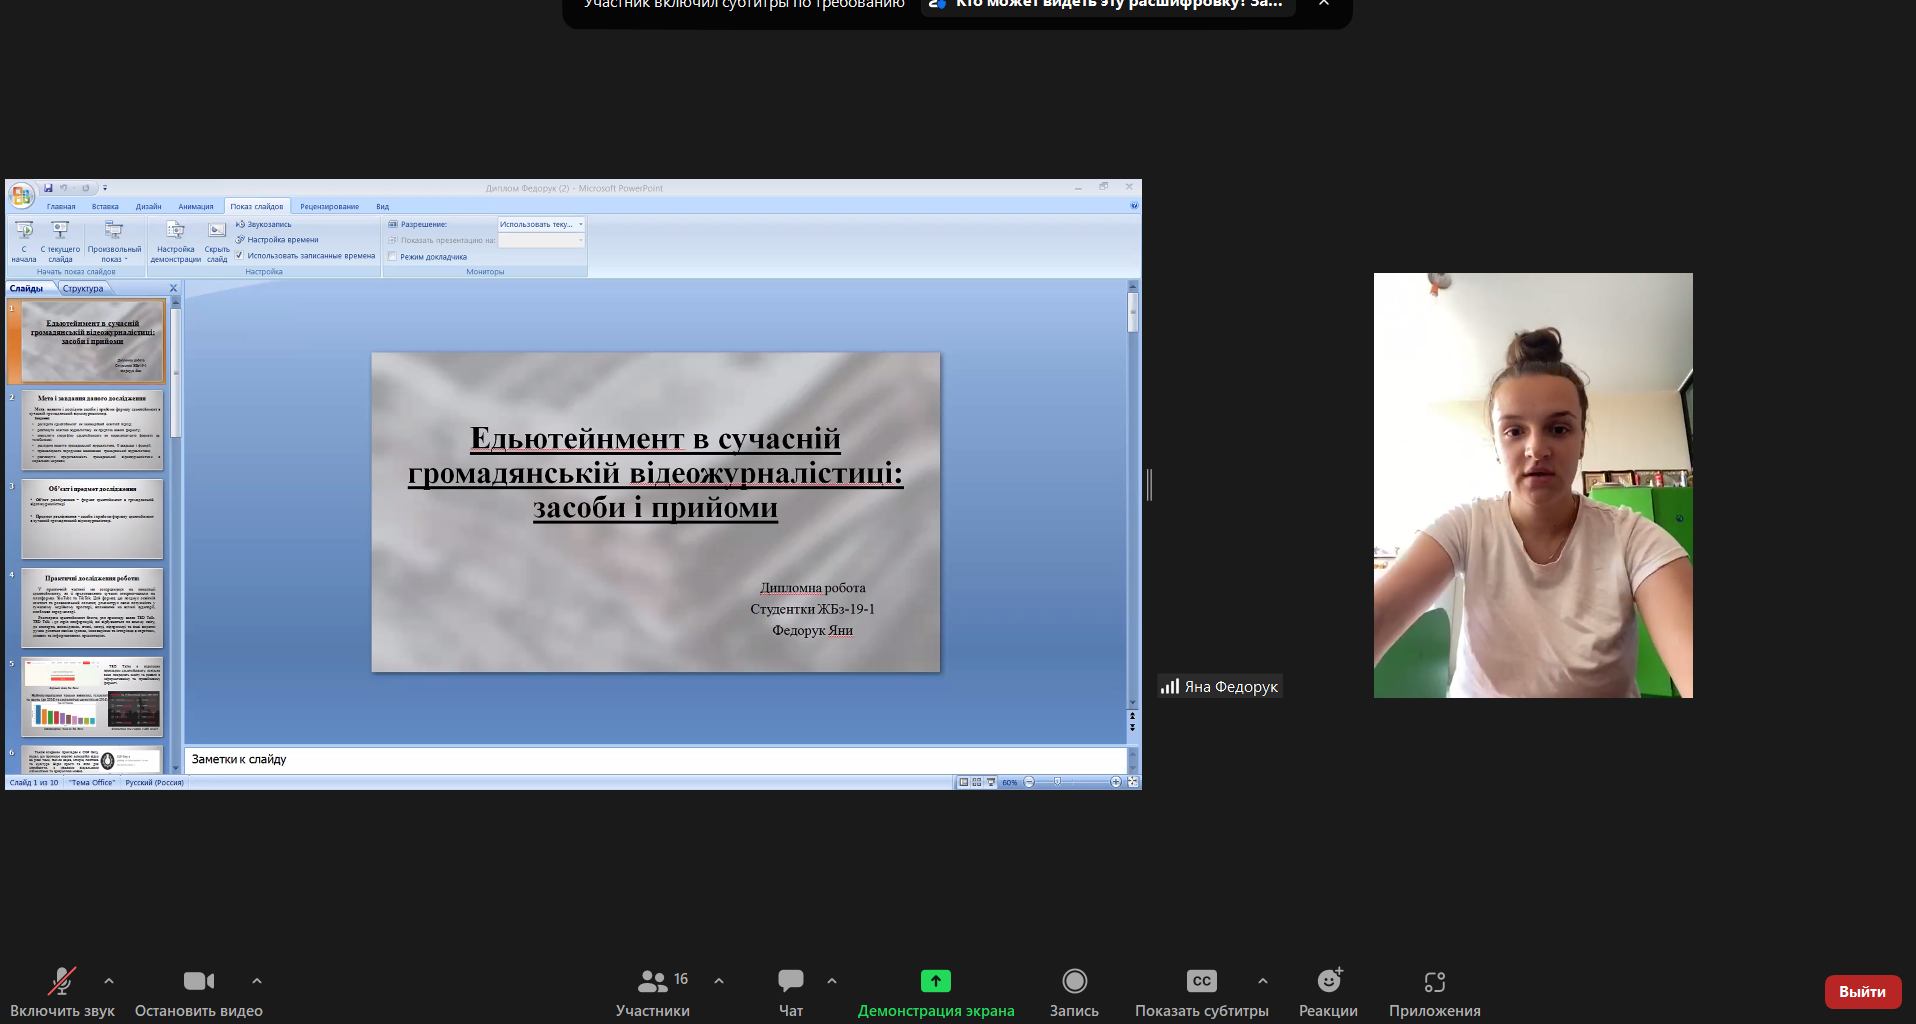This screenshot has width=1916, height=1024.
Task: Open PowerPoint help question-mark icon
Action: click(1133, 205)
